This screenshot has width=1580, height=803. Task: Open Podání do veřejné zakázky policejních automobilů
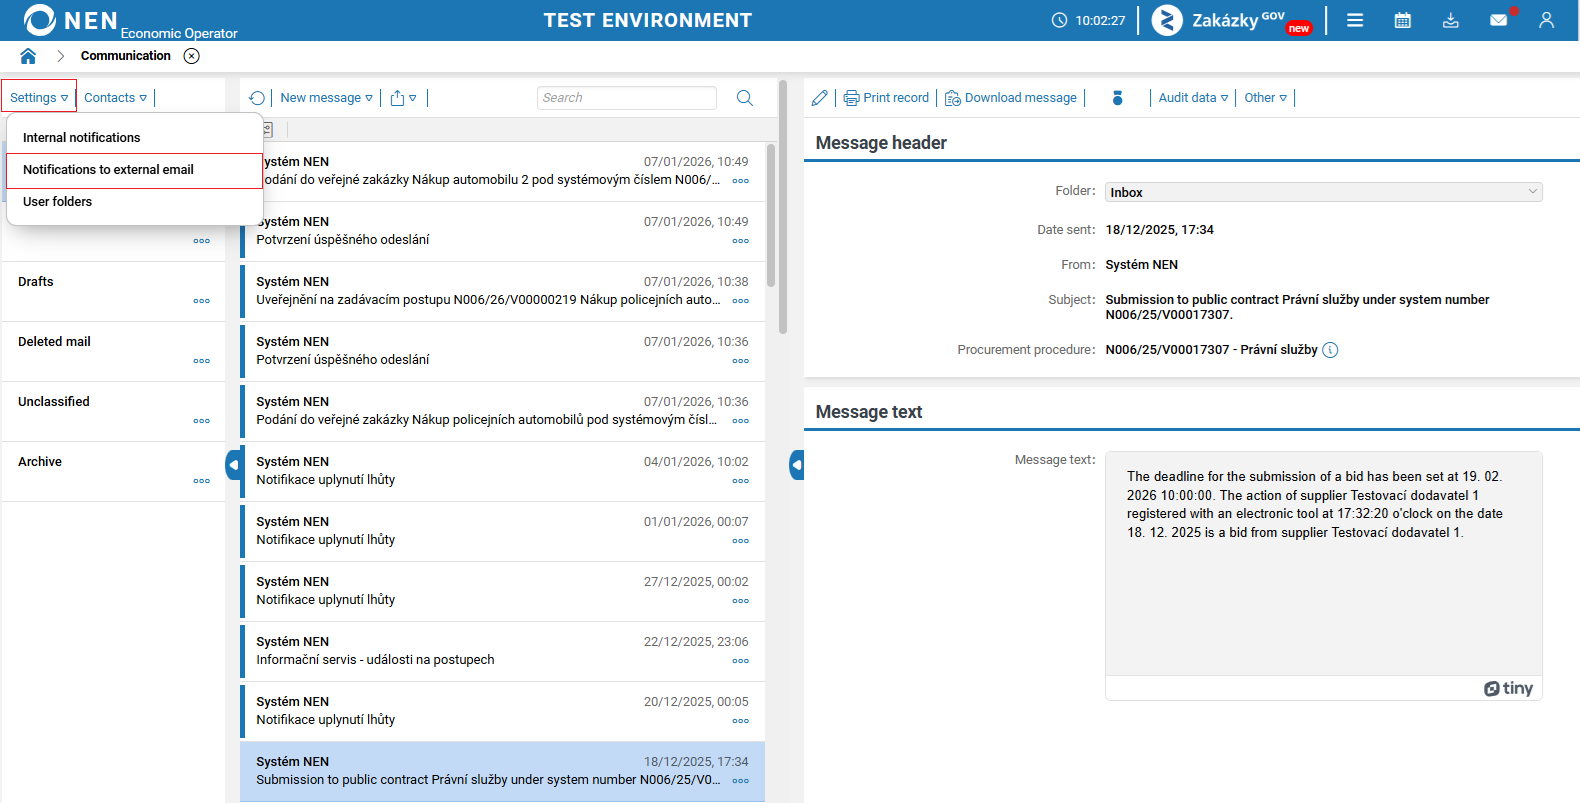coord(502,411)
